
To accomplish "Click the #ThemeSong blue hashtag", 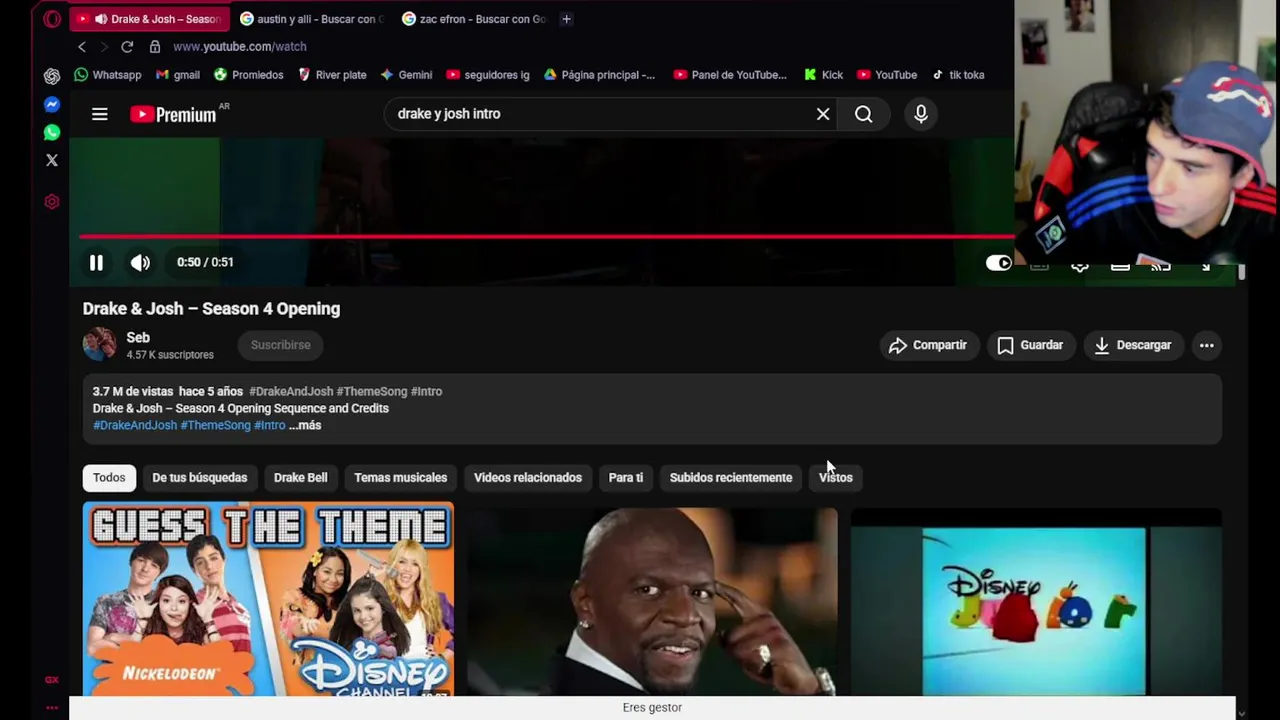I will [x=215, y=425].
